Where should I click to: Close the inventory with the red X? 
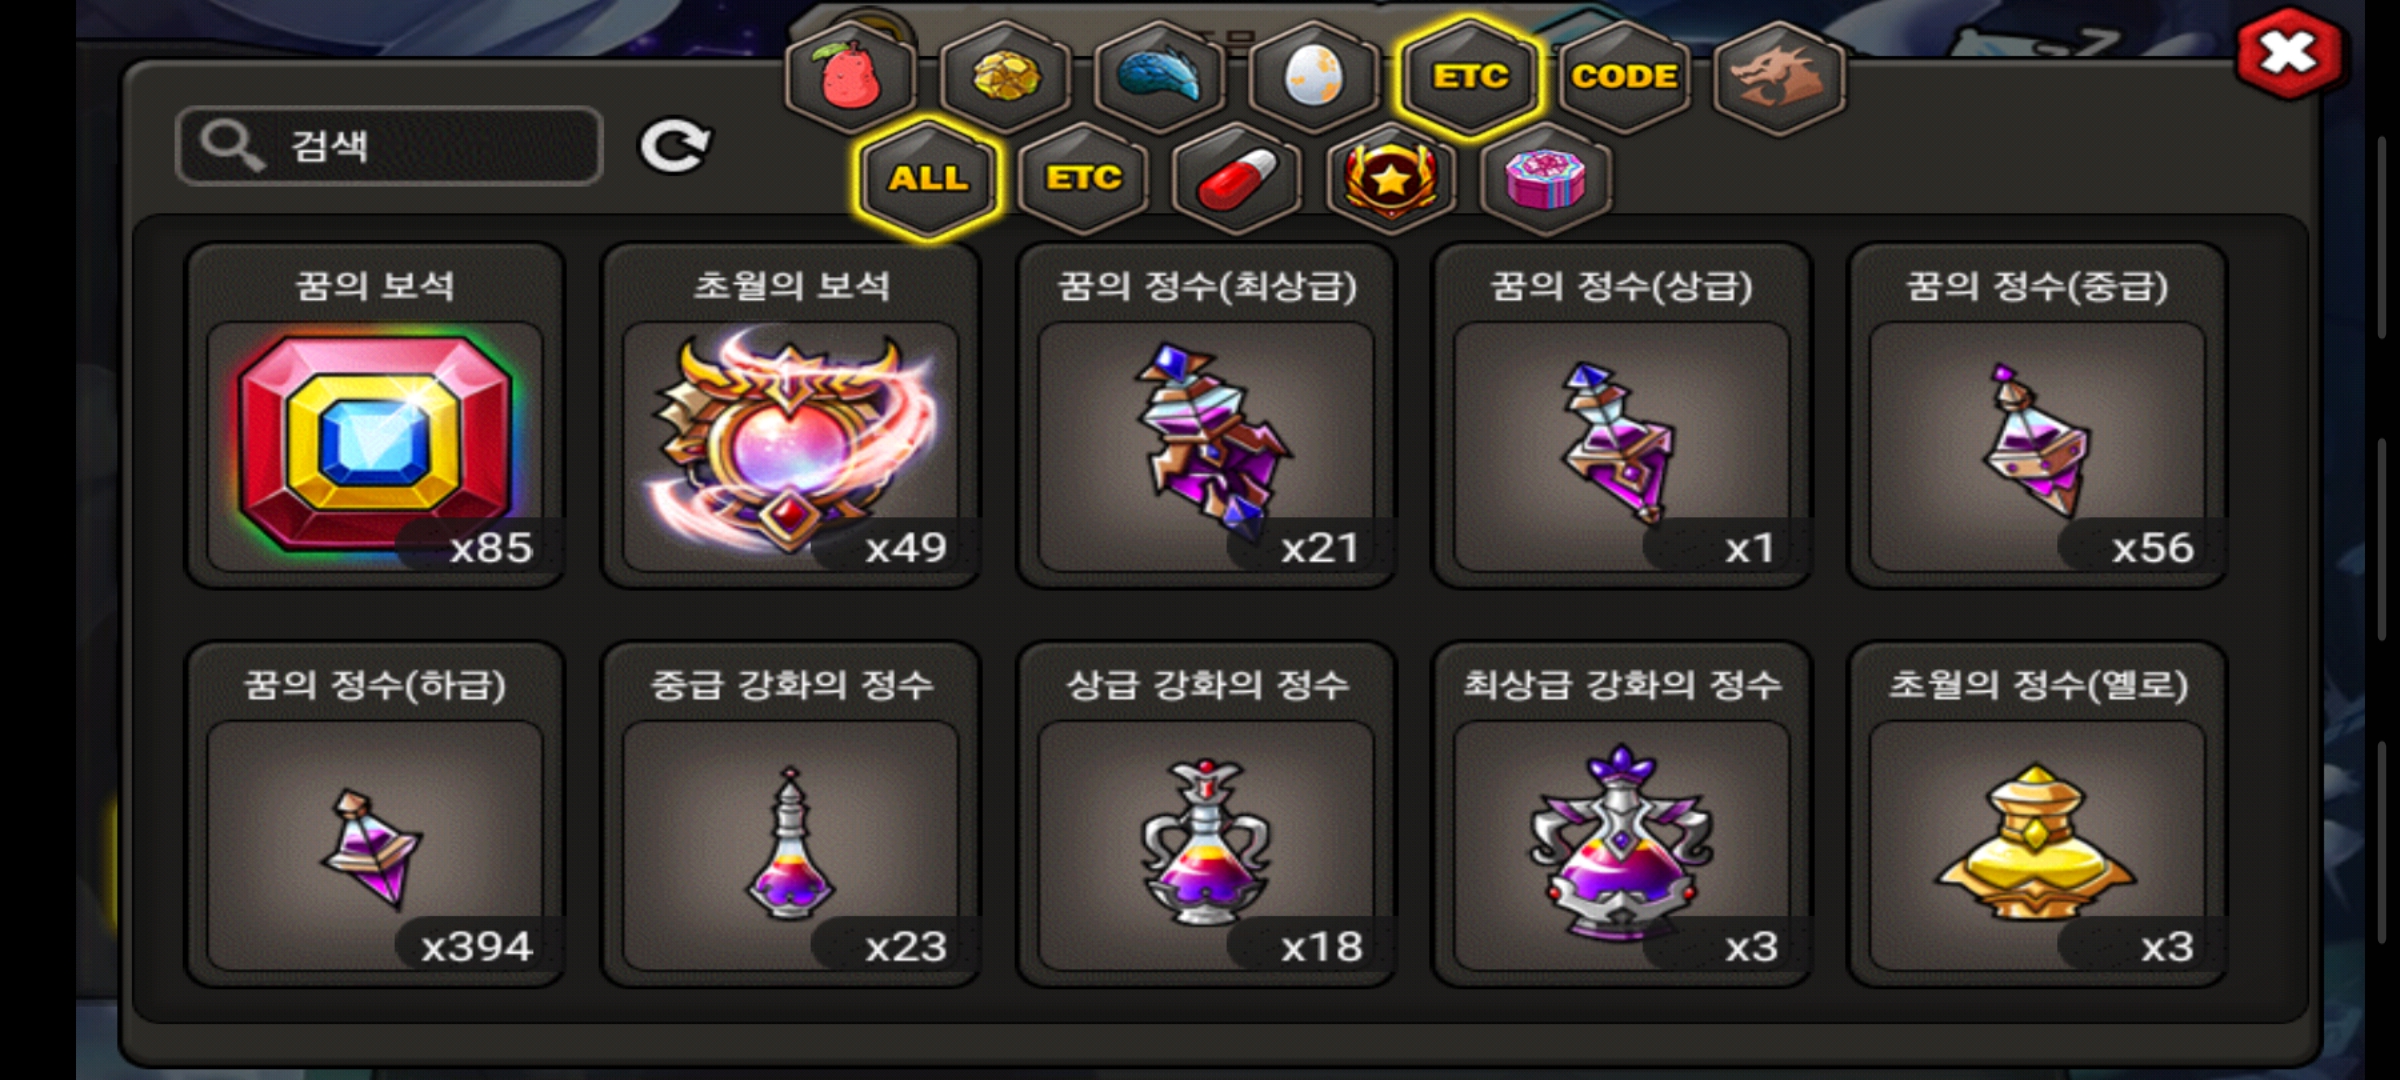[x=2288, y=53]
